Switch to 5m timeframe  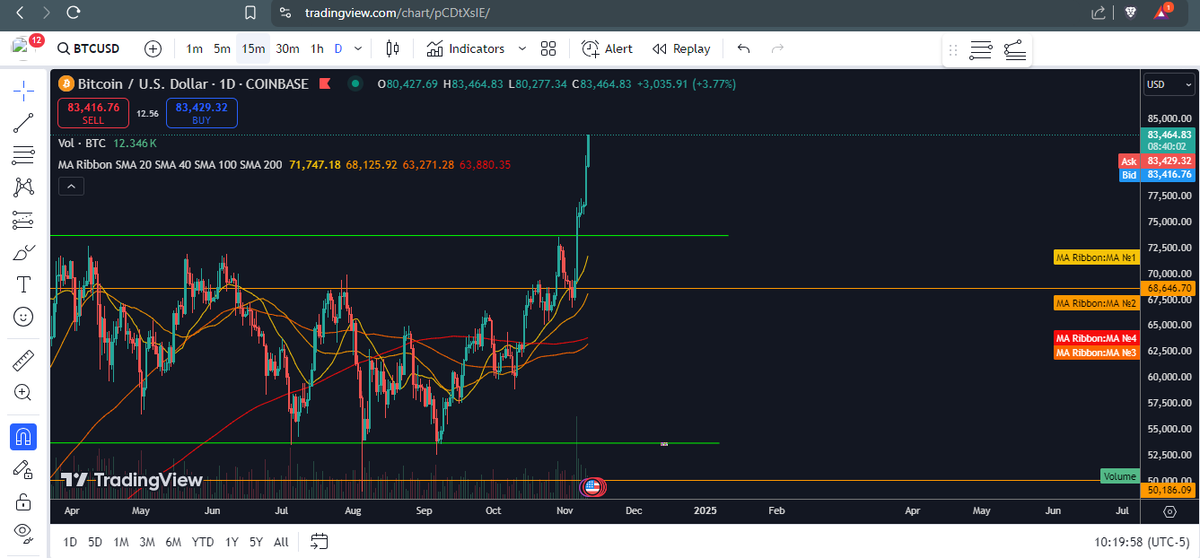click(x=222, y=48)
